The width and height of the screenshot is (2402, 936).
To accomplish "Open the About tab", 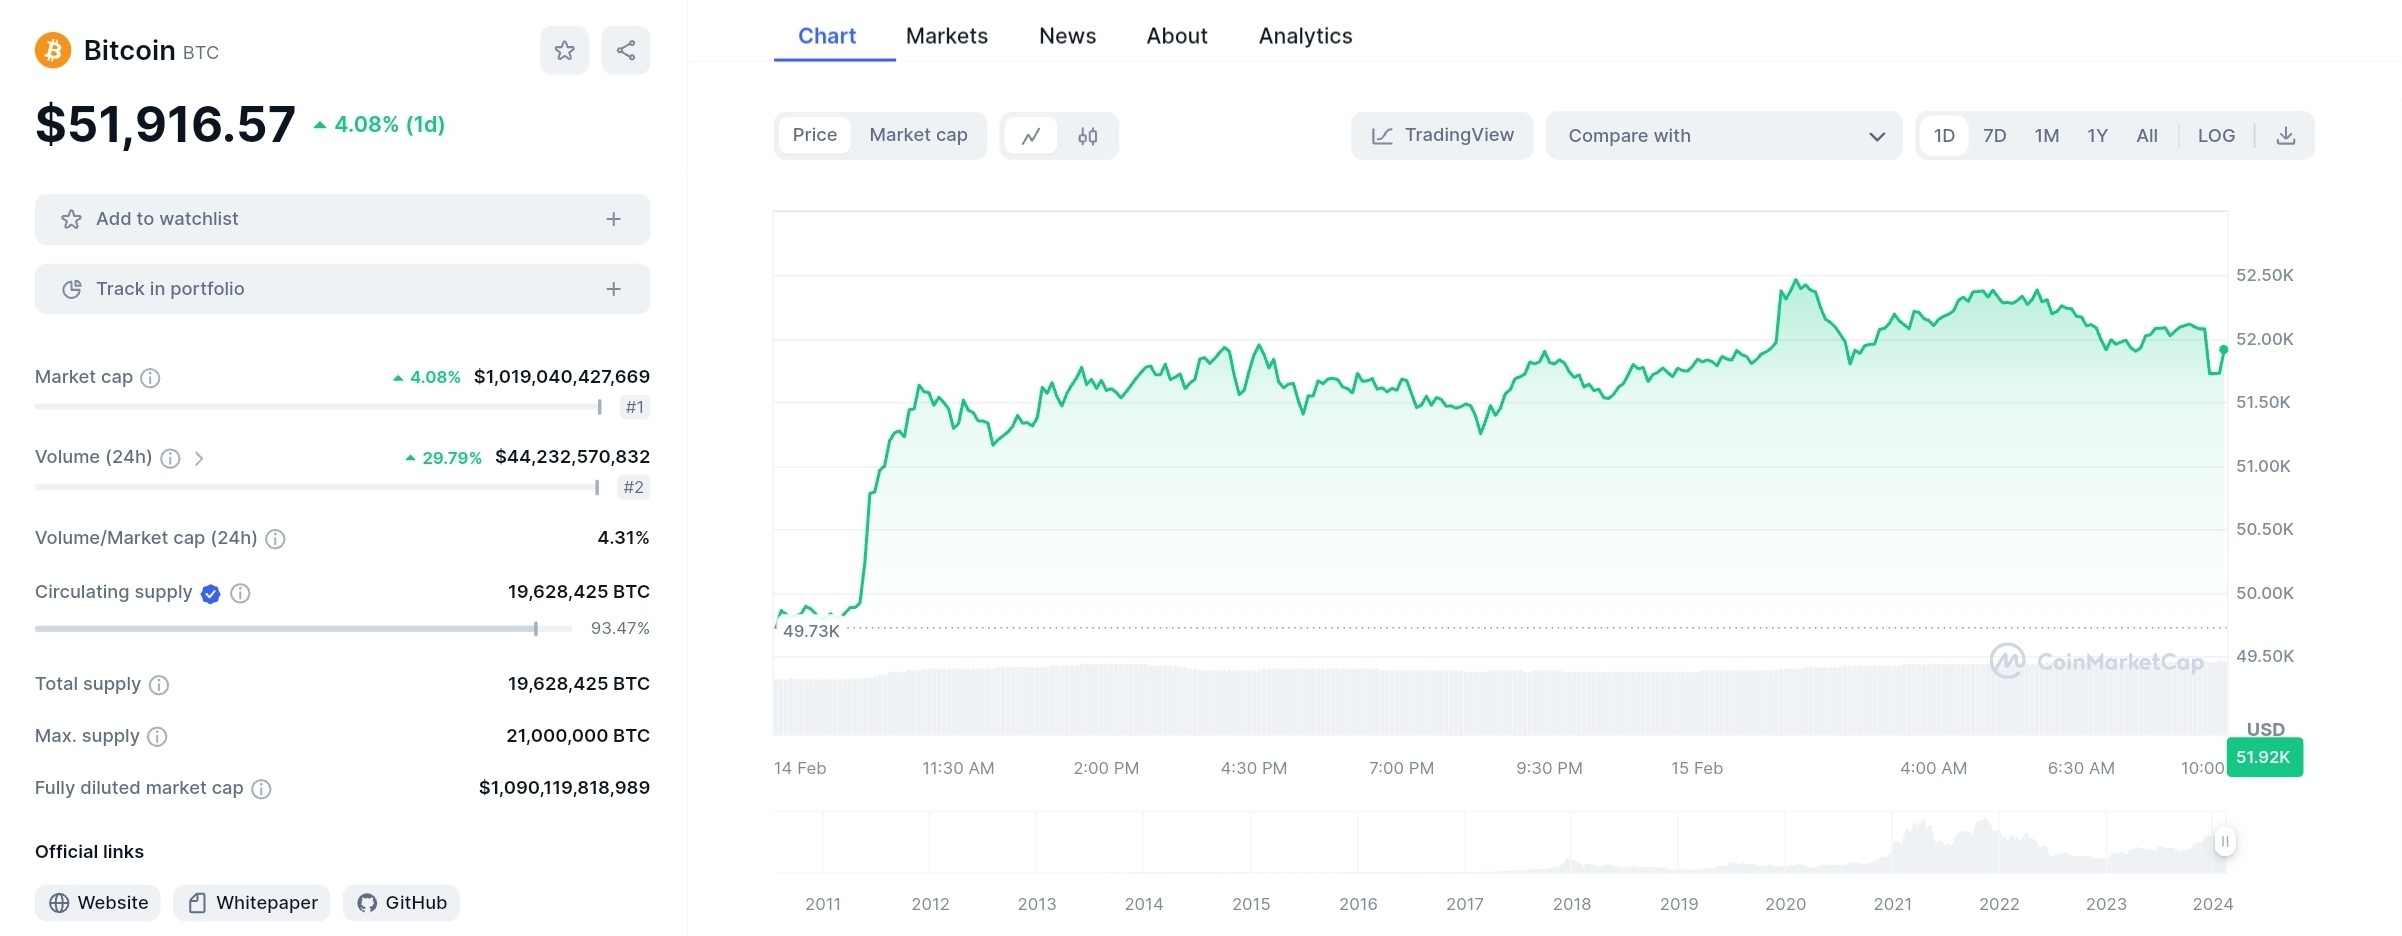I will point(1177,36).
